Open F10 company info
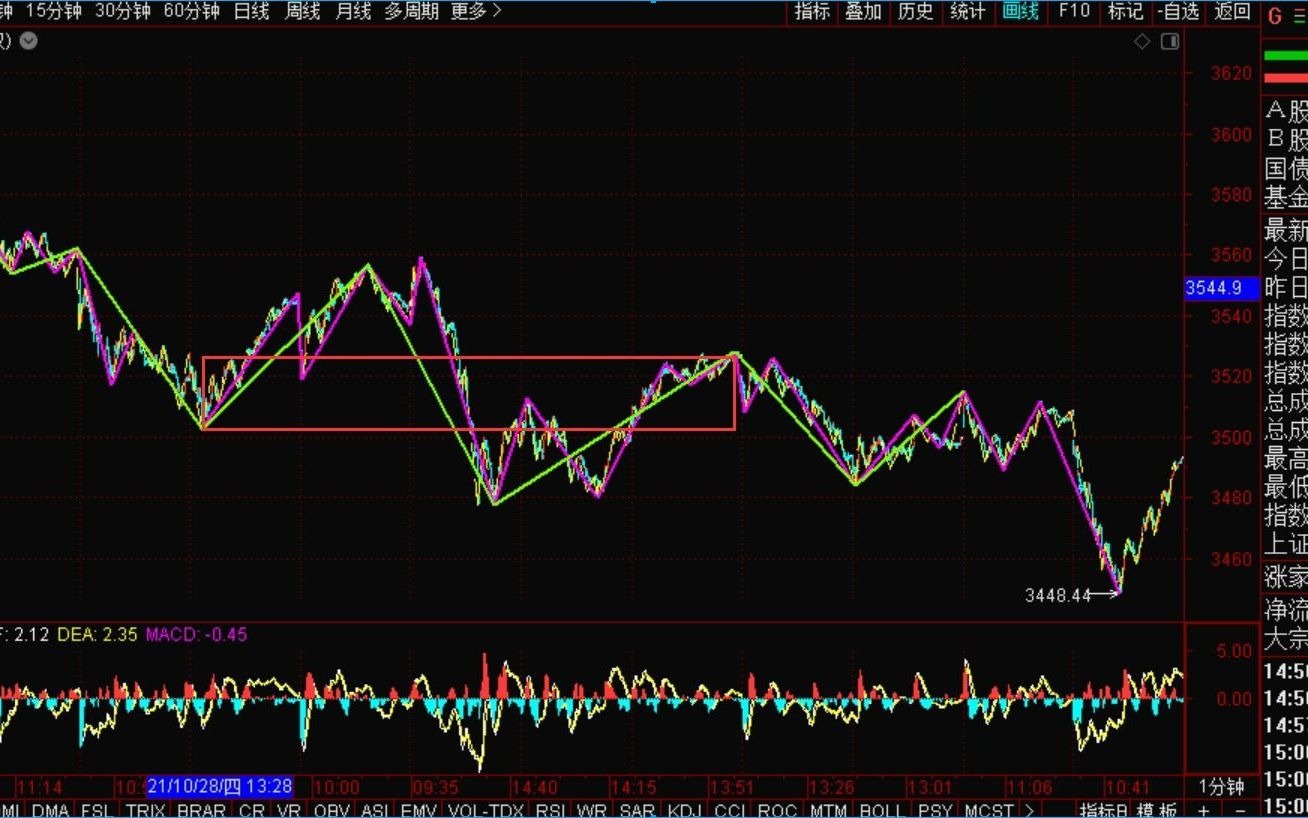The width and height of the screenshot is (1308, 818). click(1074, 11)
